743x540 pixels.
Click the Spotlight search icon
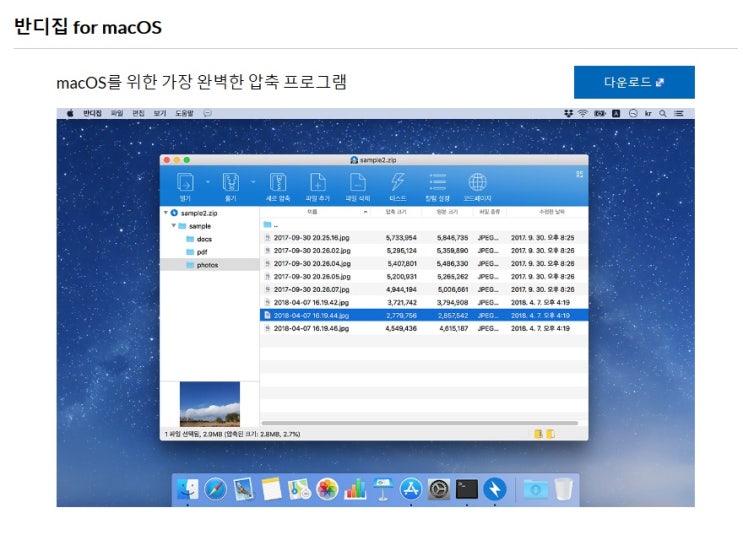663,113
